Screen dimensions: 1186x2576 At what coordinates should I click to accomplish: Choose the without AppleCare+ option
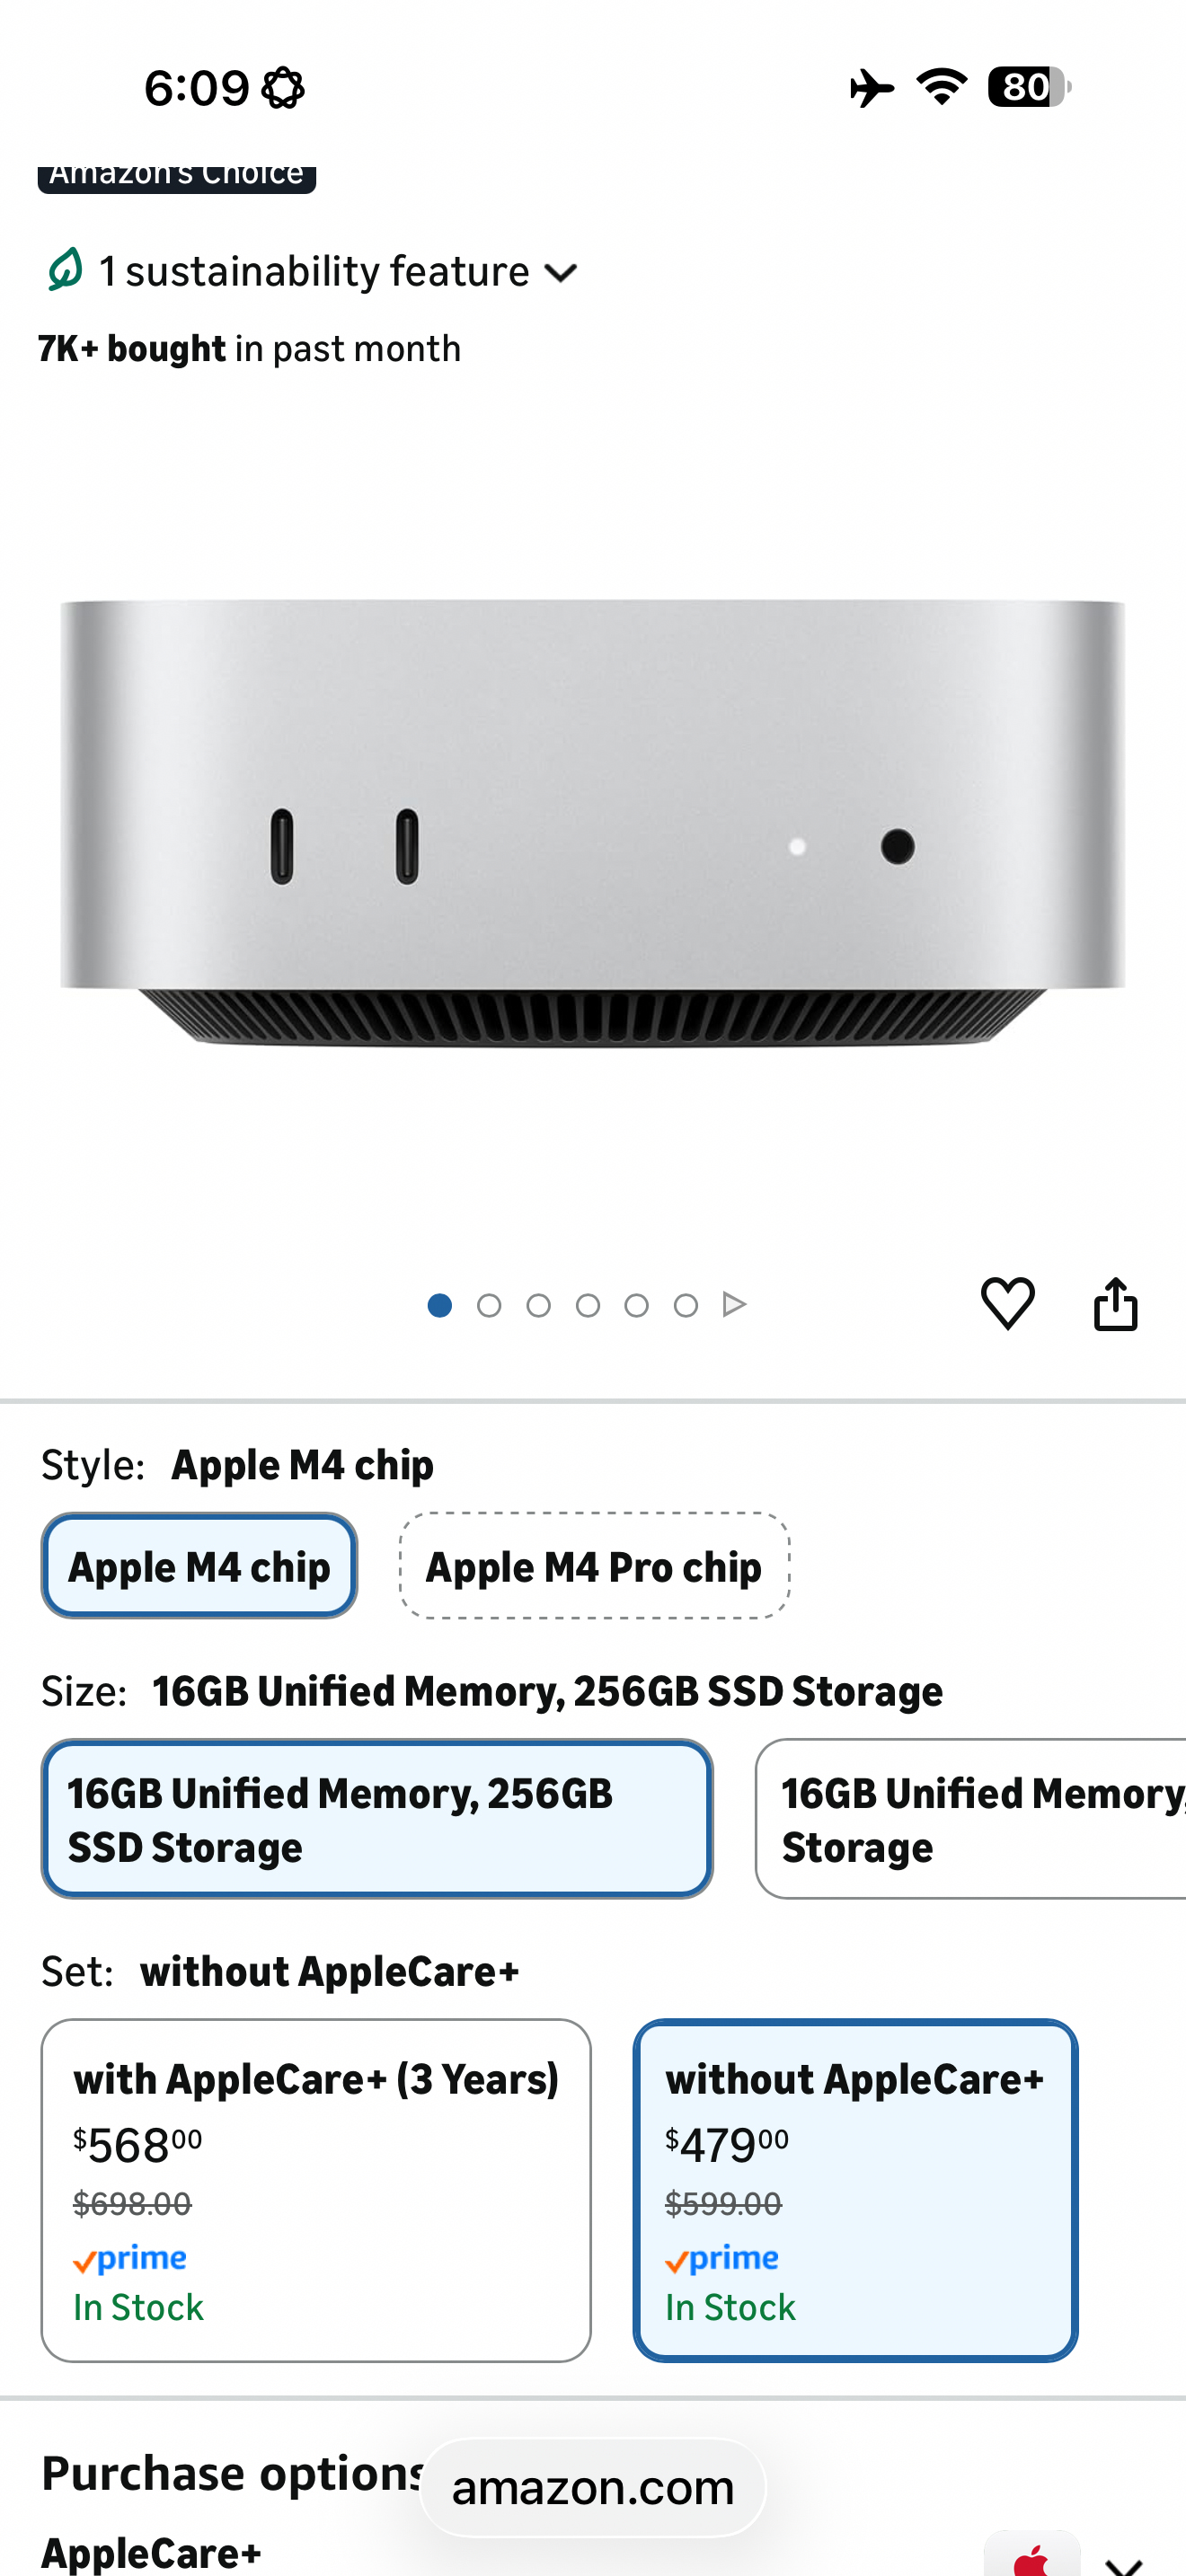tap(855, 2190)
